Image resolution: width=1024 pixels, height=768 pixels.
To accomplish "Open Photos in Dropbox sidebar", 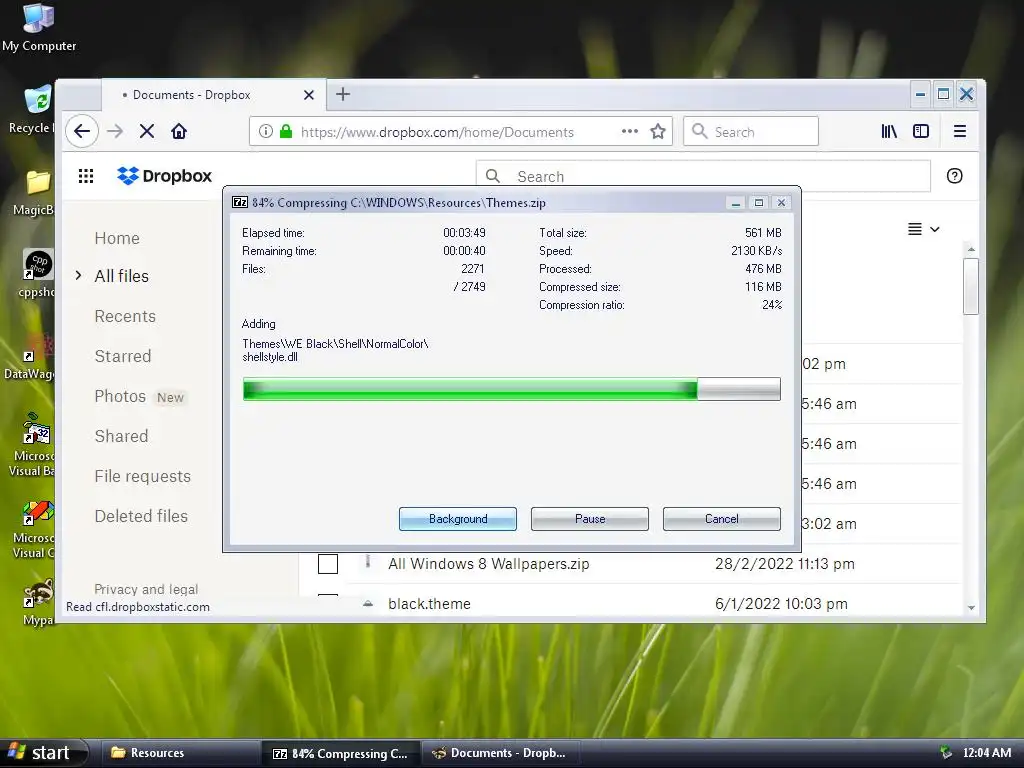I will click(120, 396).
